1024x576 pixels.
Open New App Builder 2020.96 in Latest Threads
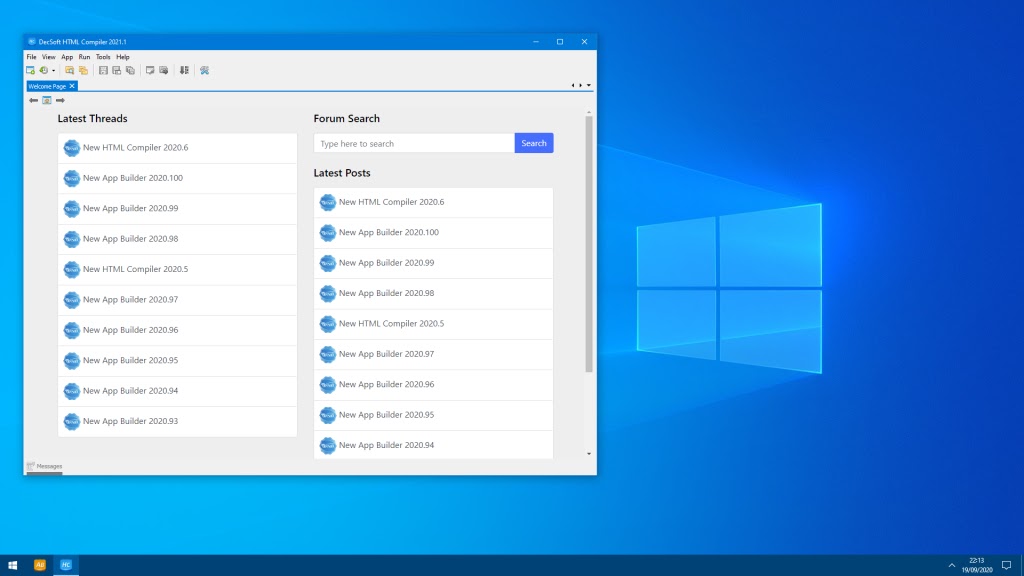(177, 330)
